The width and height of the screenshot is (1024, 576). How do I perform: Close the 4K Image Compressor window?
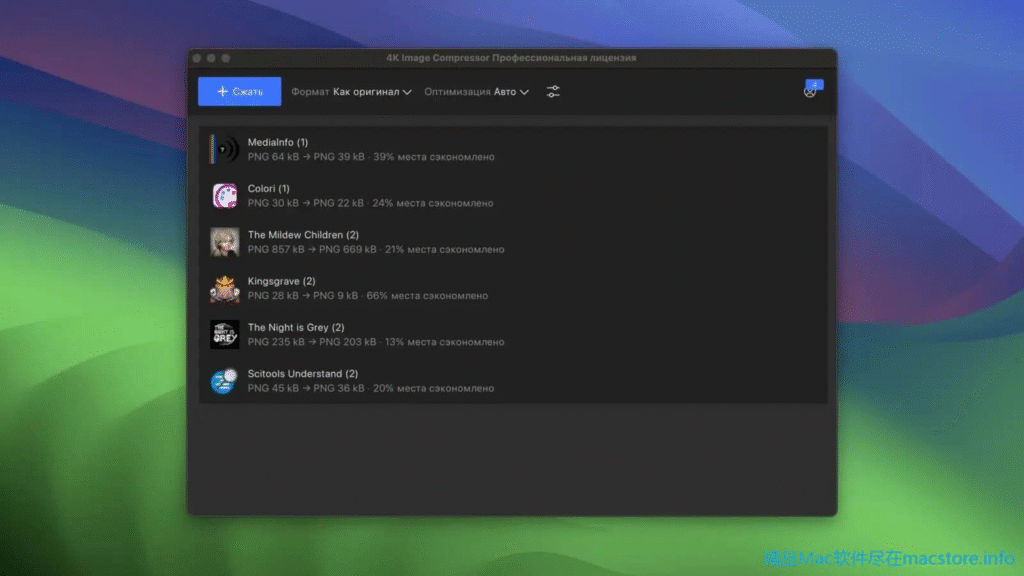[197, 58]
